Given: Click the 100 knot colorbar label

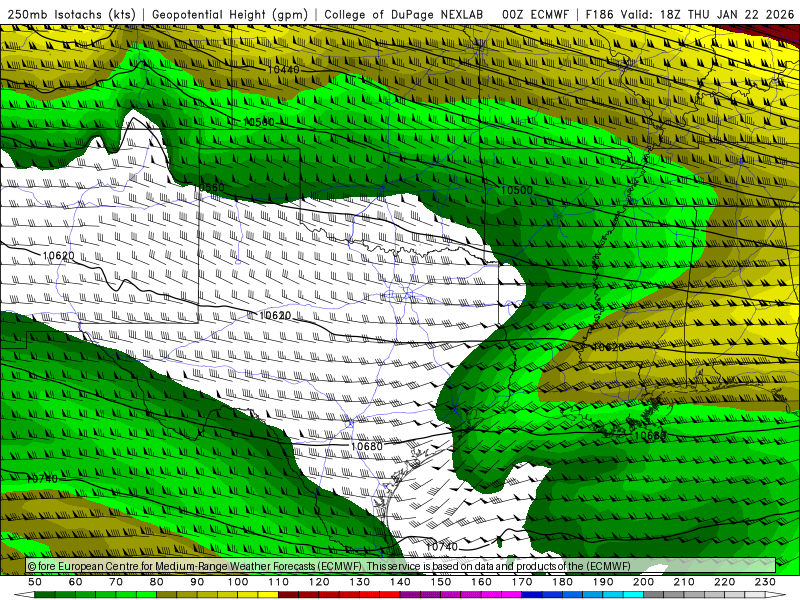Looking at the screenshot, I should (238, 582).
